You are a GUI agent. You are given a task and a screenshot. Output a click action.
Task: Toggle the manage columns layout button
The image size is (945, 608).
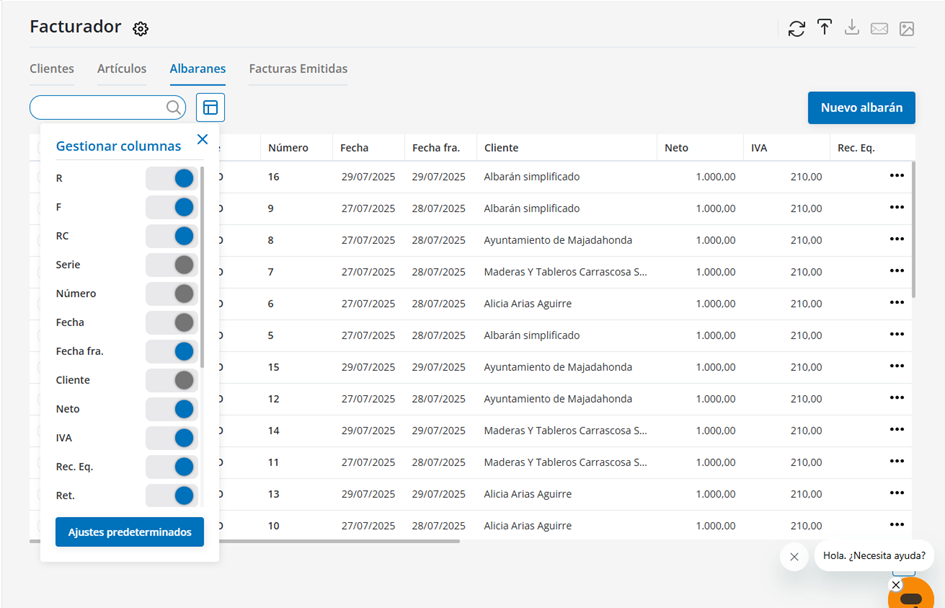pos(210,107)
